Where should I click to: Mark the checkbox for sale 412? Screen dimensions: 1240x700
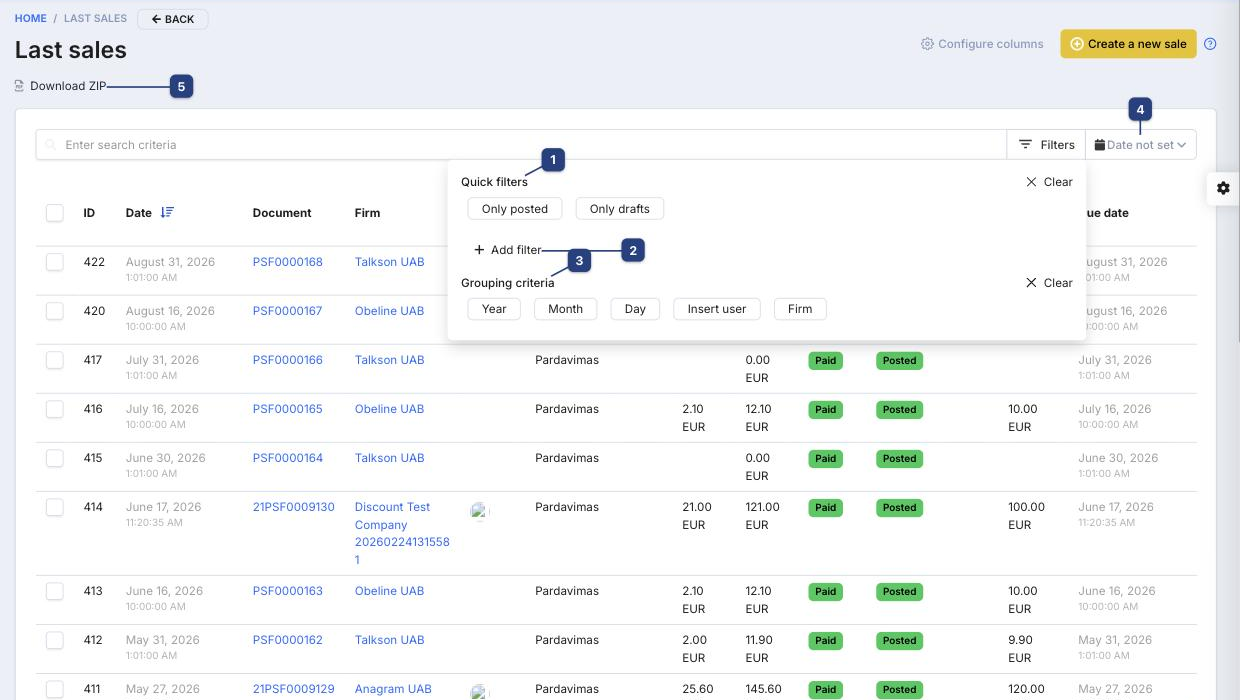tap(55, 640)
